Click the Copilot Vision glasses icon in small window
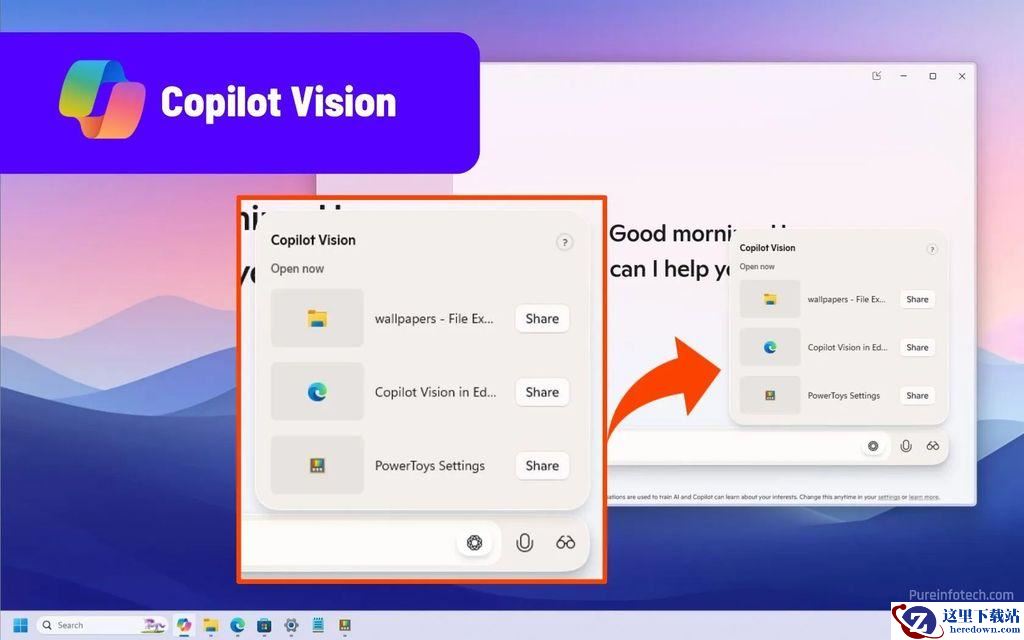Viewport: 1024px width, 640px height. (x=933, y=446)
